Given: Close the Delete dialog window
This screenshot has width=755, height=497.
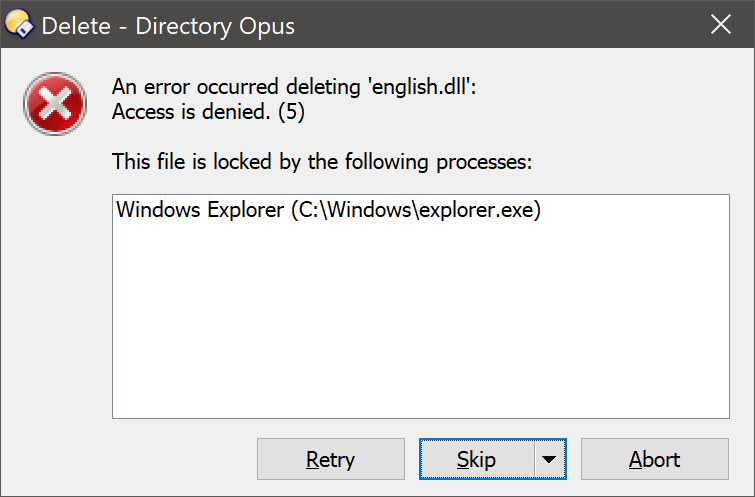Looking at the screenshot, I should click(721, 24).
